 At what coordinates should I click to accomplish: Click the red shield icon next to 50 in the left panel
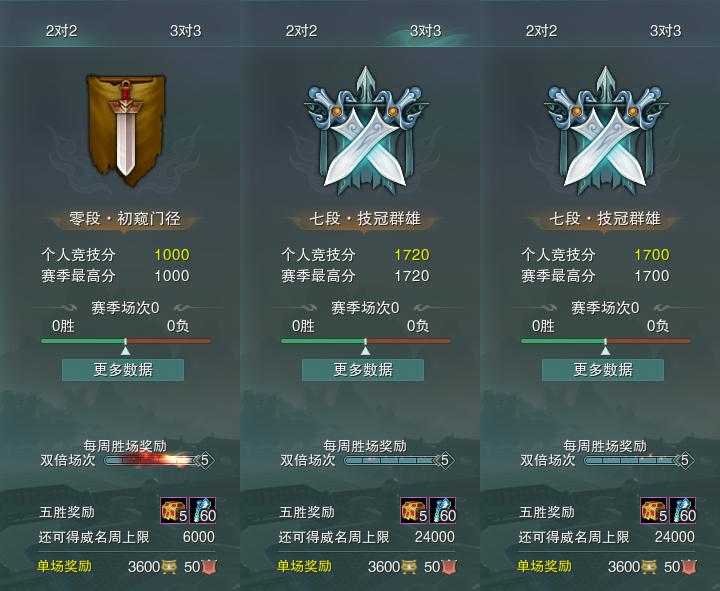(x=209, y=567)
